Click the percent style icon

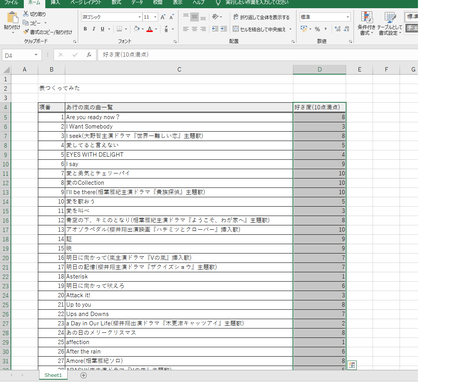(317, 29)
